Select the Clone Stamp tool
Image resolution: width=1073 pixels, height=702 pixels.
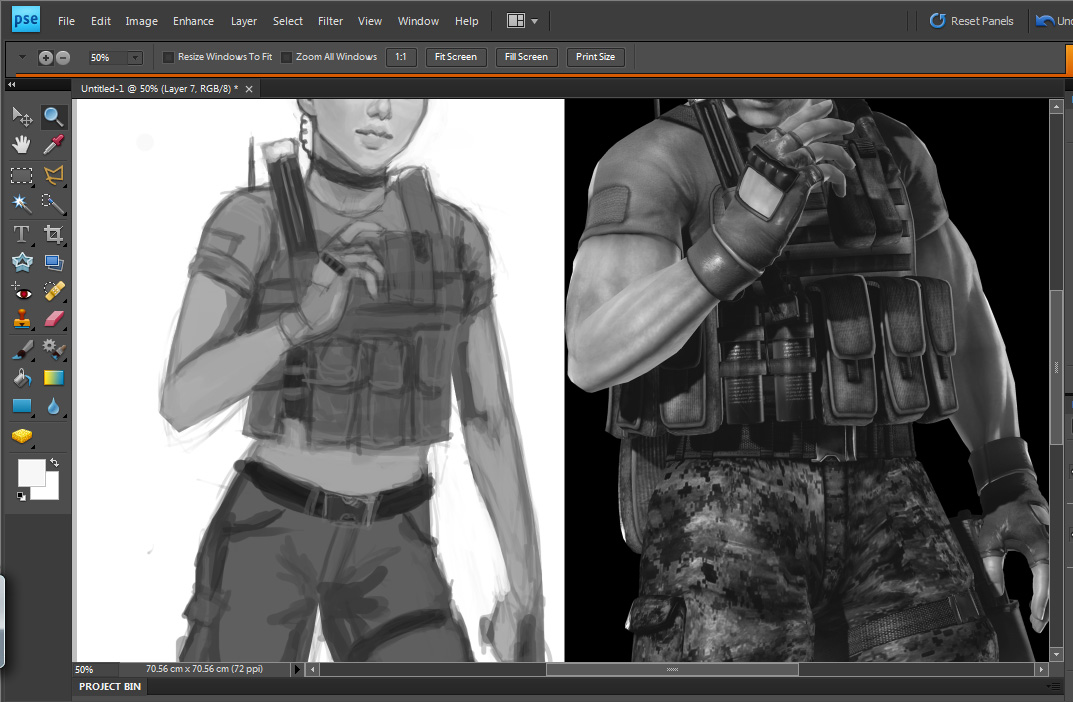tap(21, 320)
